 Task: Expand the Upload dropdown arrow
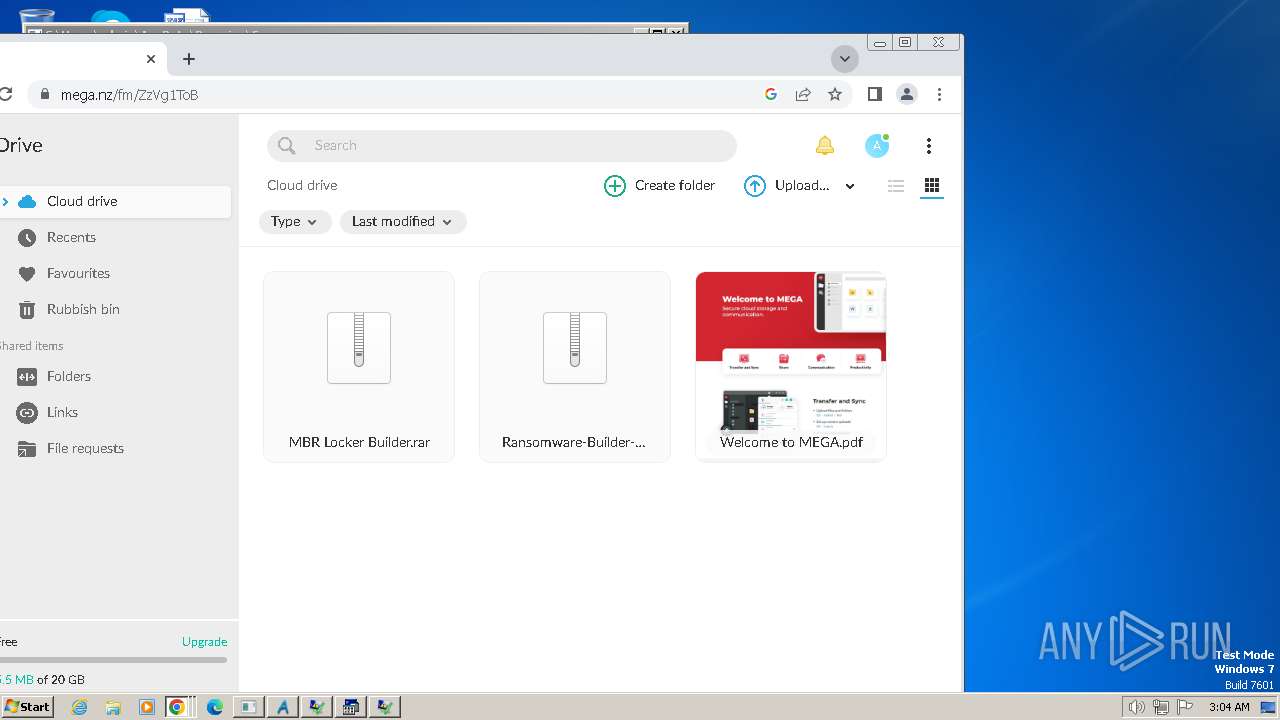pyautogui.click(x=850, y=186)
